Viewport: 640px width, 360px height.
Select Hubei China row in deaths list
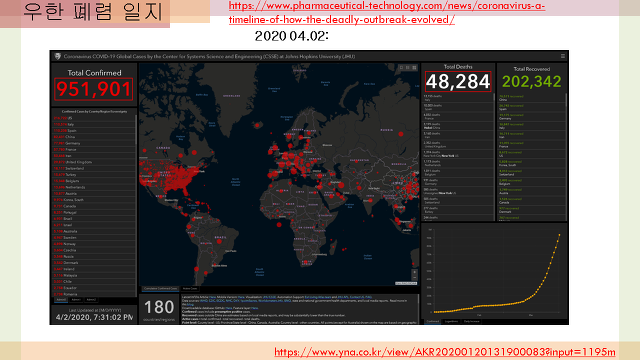pos(458,126)
